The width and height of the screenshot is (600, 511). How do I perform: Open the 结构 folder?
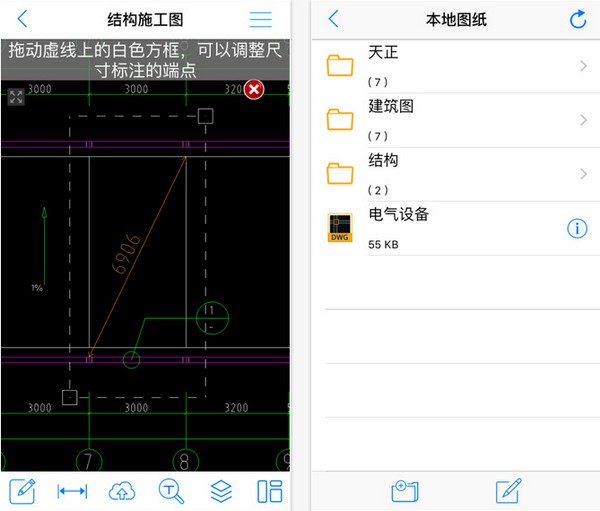455,174
